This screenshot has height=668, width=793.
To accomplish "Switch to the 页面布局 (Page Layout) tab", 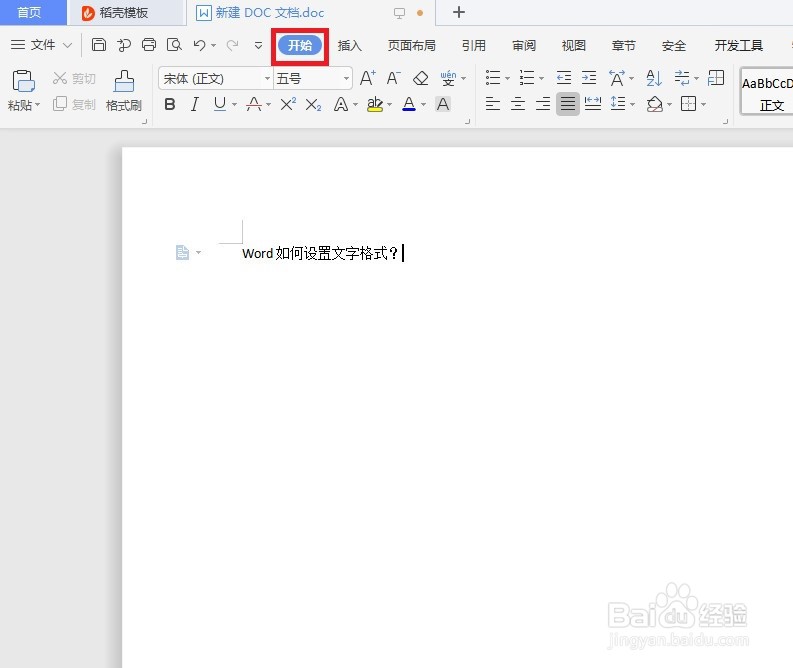I will point(412,46).
